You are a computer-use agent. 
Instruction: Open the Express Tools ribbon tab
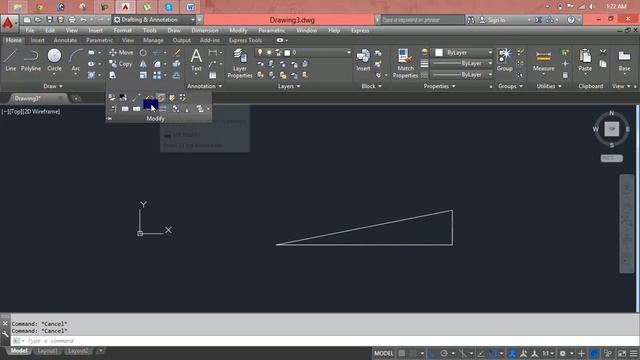[245, 40]
